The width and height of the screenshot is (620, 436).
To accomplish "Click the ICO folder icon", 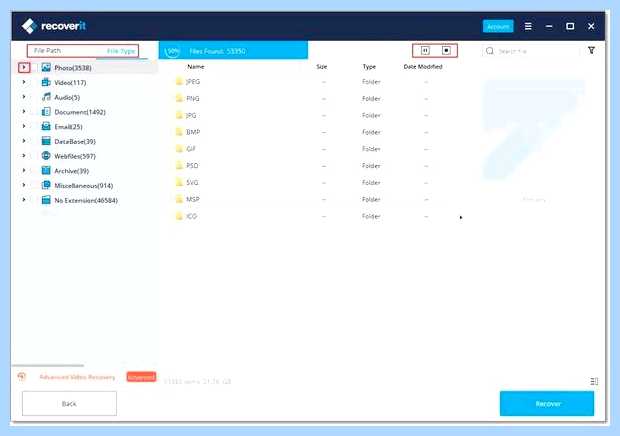I will click(x=180, y=216).
